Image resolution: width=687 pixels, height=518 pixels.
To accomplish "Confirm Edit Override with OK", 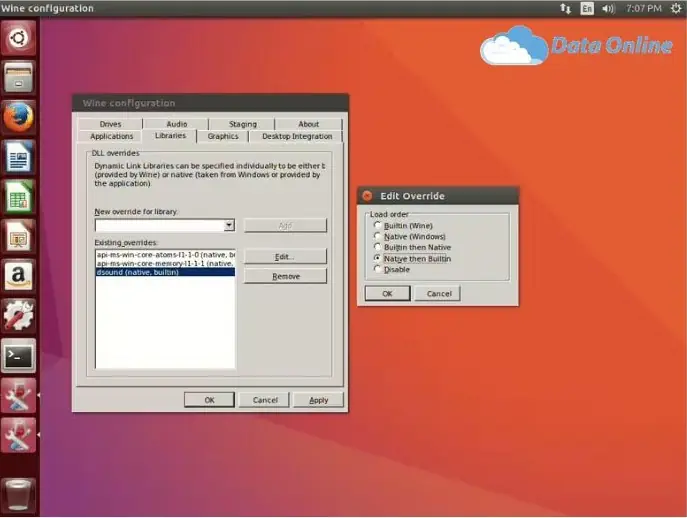I will click(387, 294).
